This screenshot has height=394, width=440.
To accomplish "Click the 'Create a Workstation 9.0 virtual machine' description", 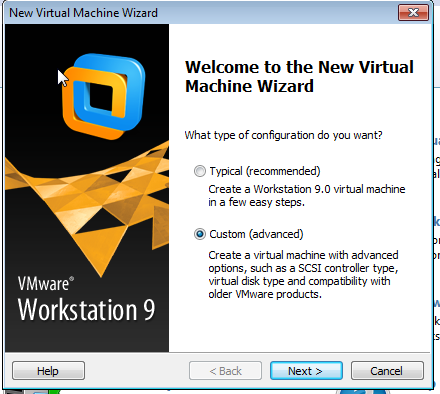I will 307,196.
